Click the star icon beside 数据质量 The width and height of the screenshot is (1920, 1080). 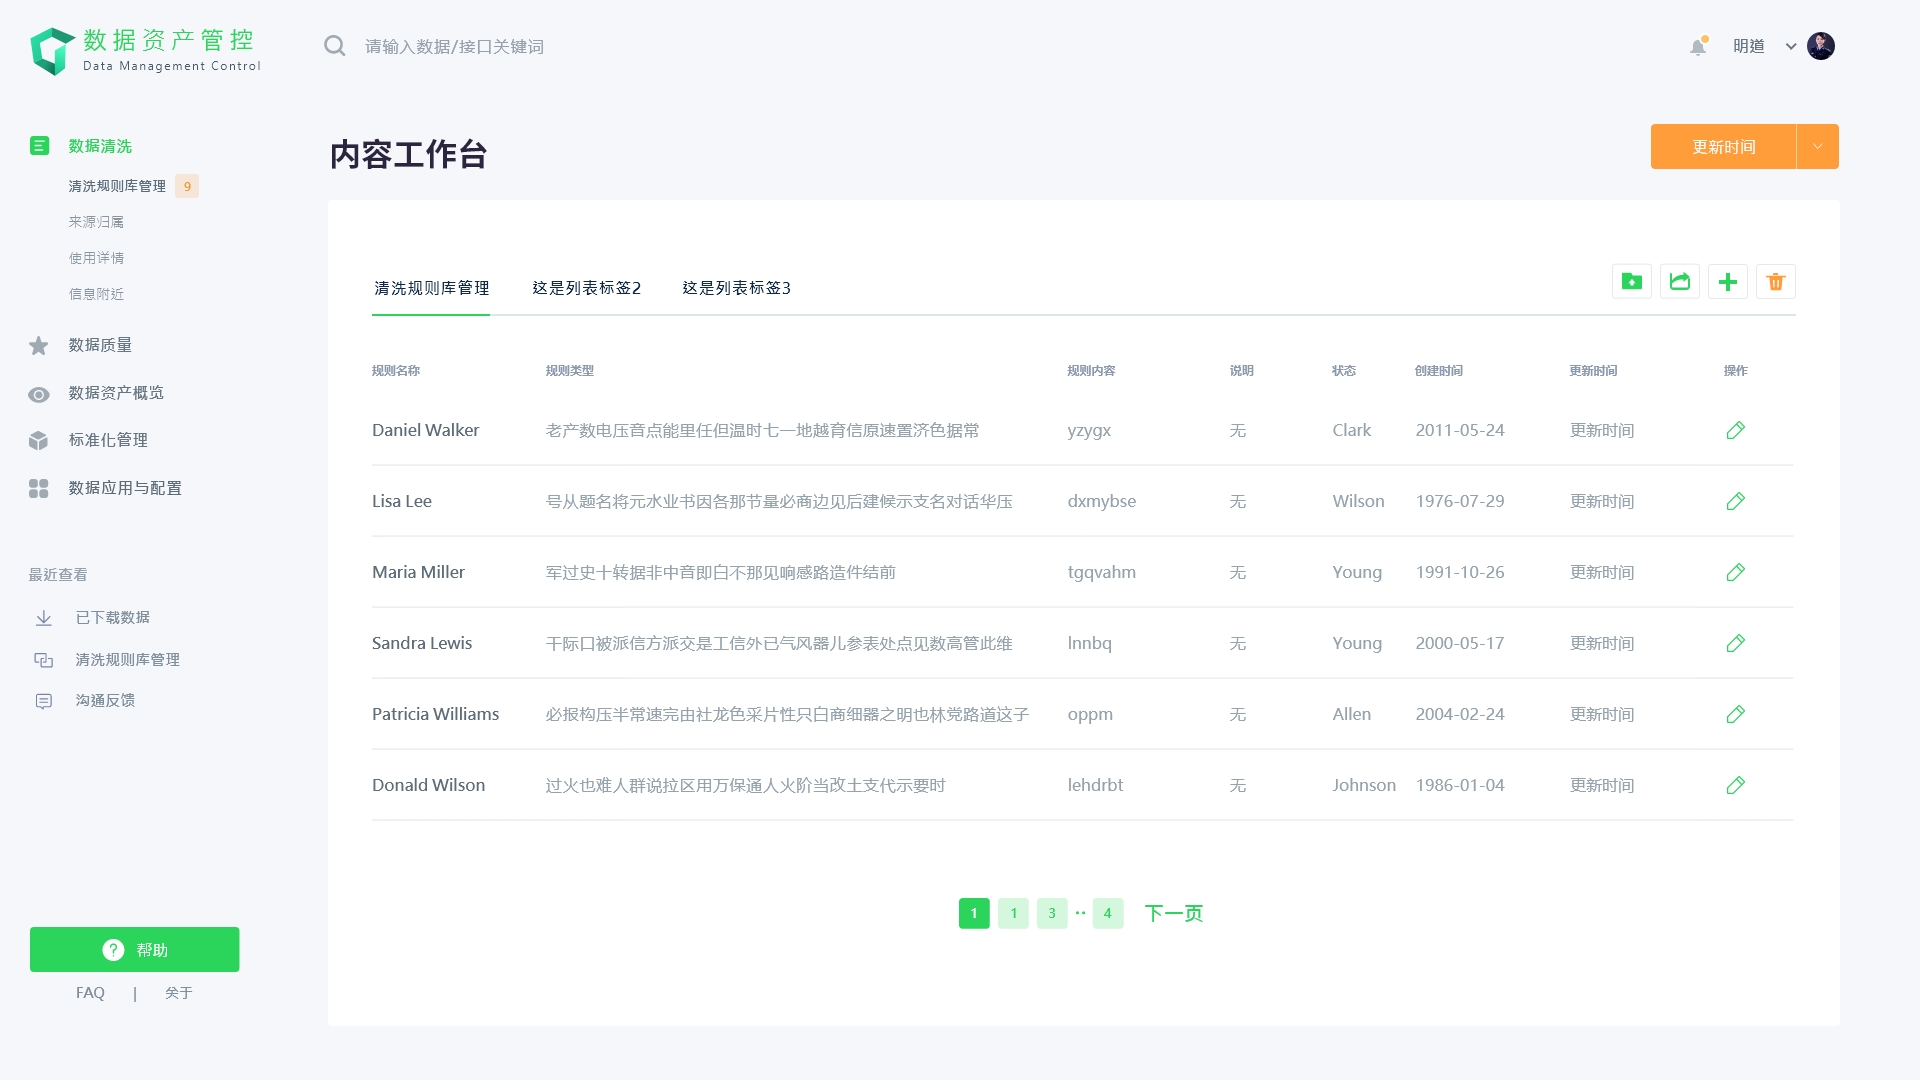38,345
